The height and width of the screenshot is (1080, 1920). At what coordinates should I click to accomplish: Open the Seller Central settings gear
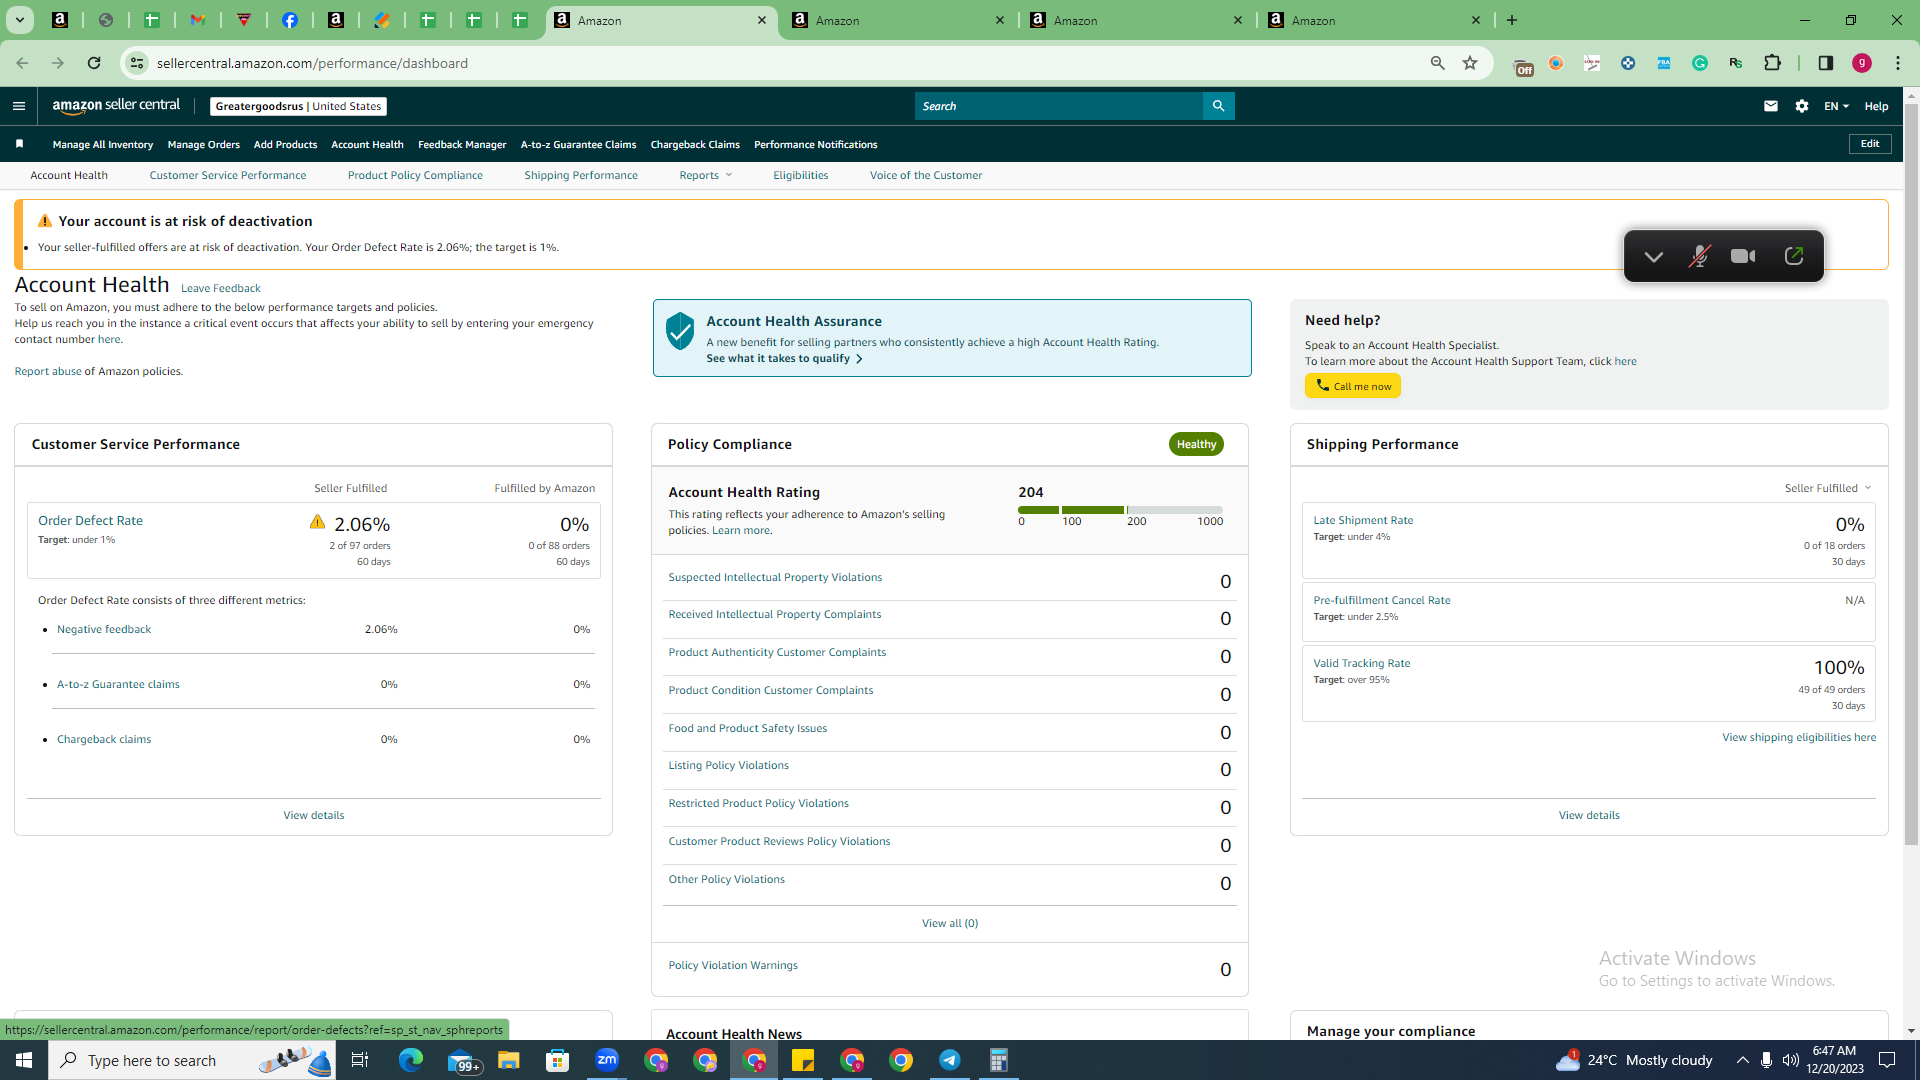coord(1802,106)
